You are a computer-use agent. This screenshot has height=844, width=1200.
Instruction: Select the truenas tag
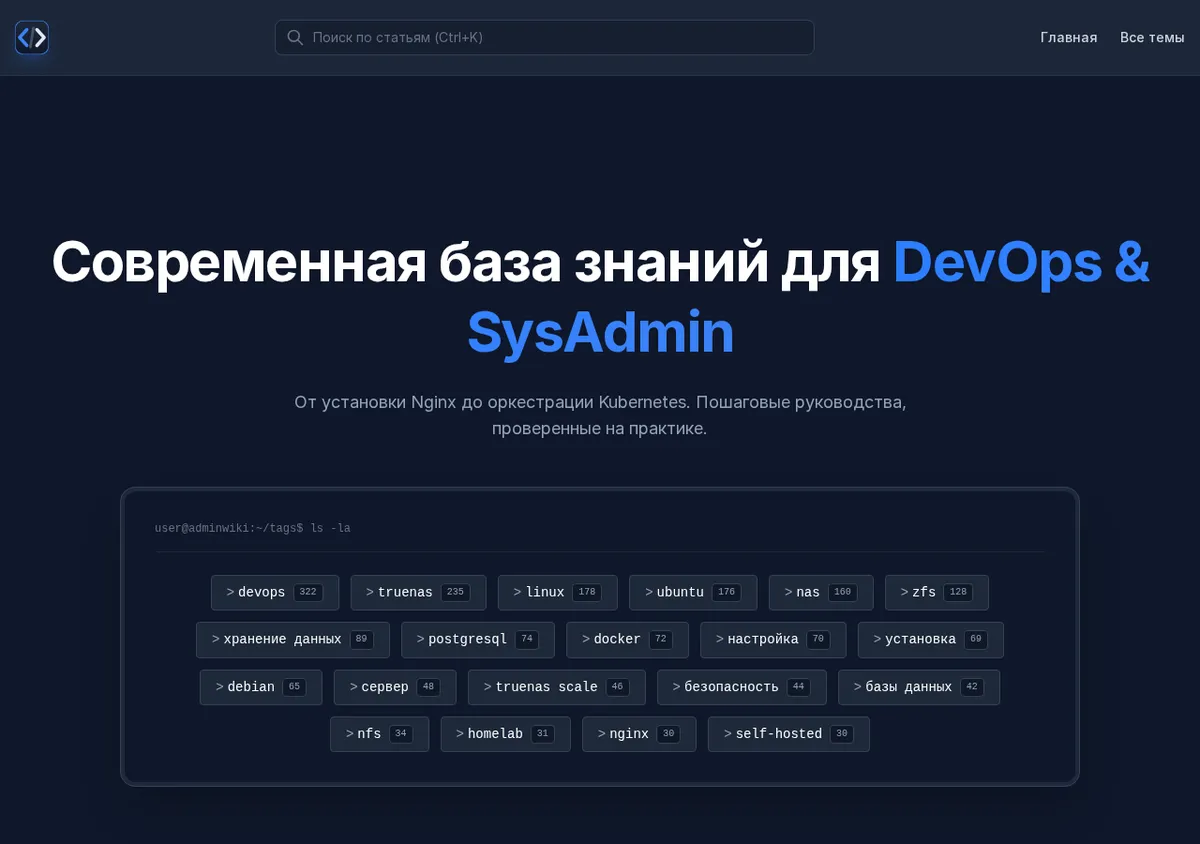click(x=418, y=592)
